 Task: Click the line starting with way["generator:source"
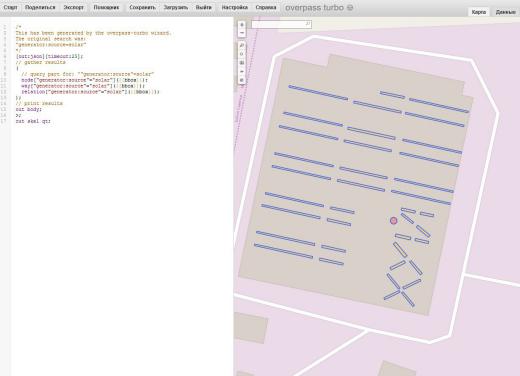(83, 86)
